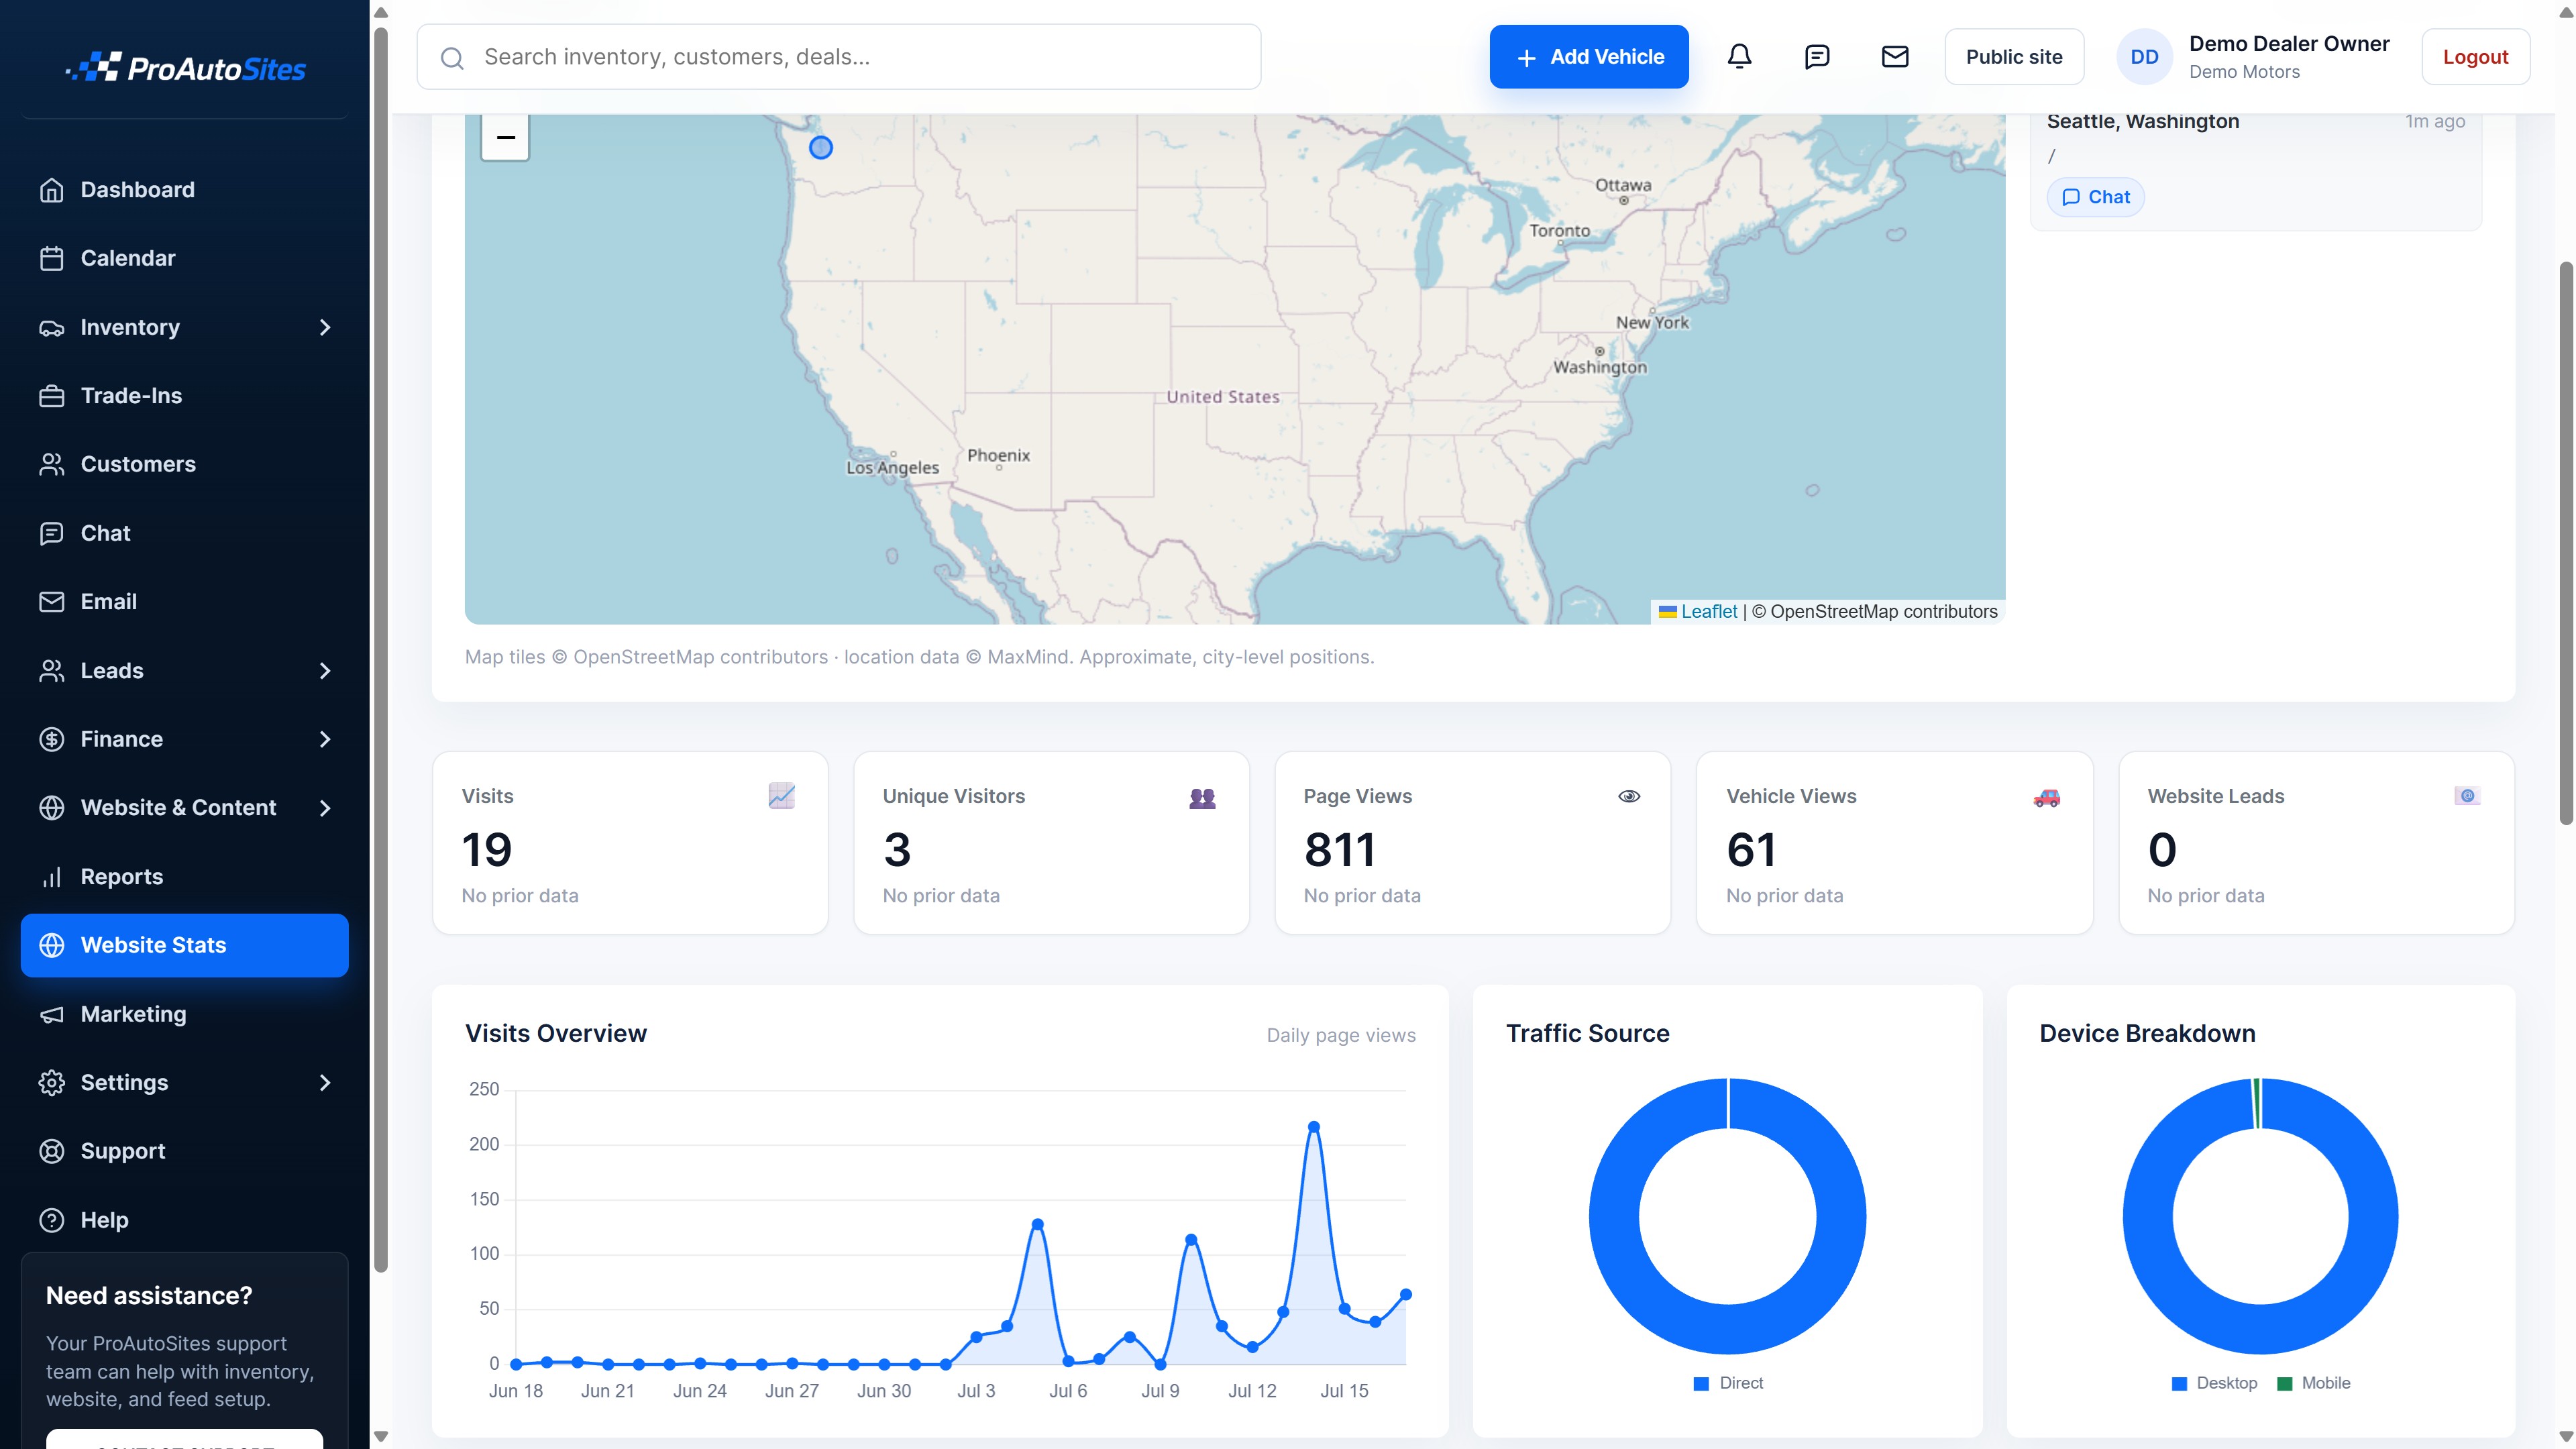Click the Visits stat card value 19

coord(487,850)
